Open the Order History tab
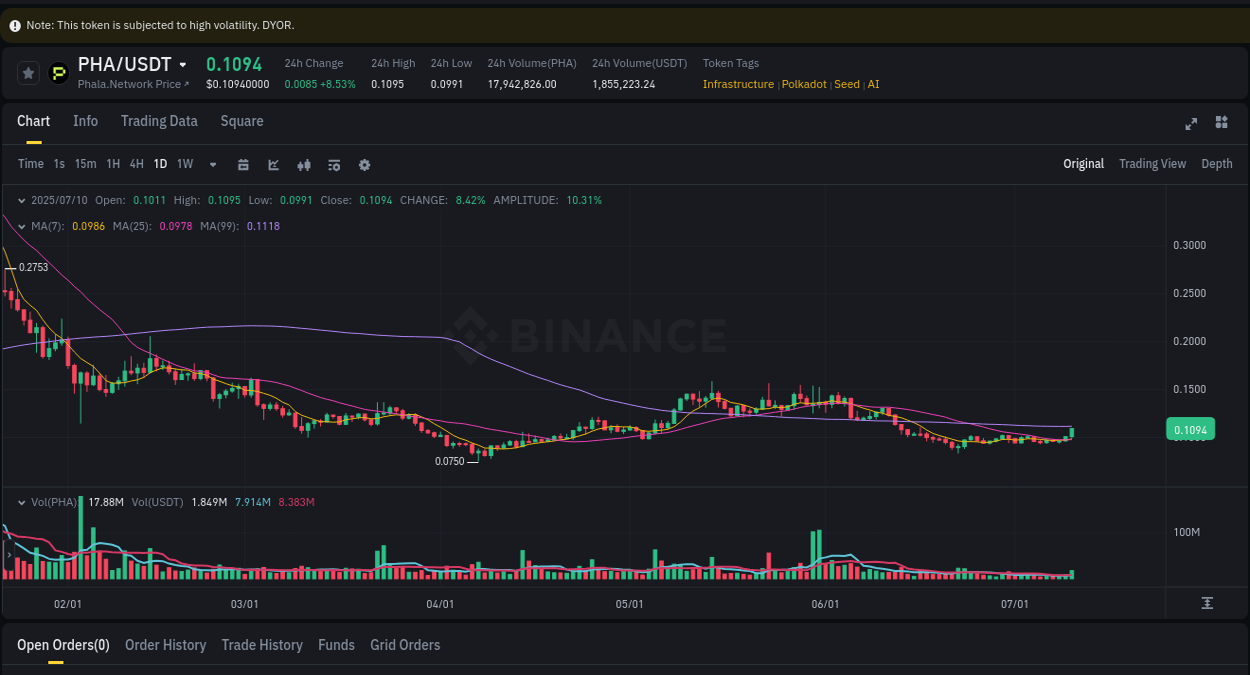1250x675 pixels. (x=165, y=645)
